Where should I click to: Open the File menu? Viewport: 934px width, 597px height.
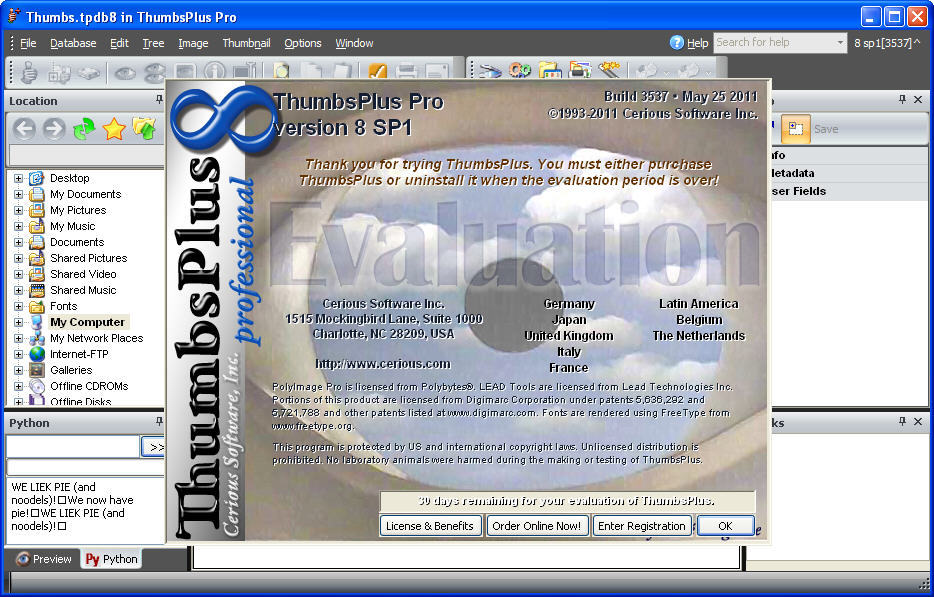click(x=28, y=43)
